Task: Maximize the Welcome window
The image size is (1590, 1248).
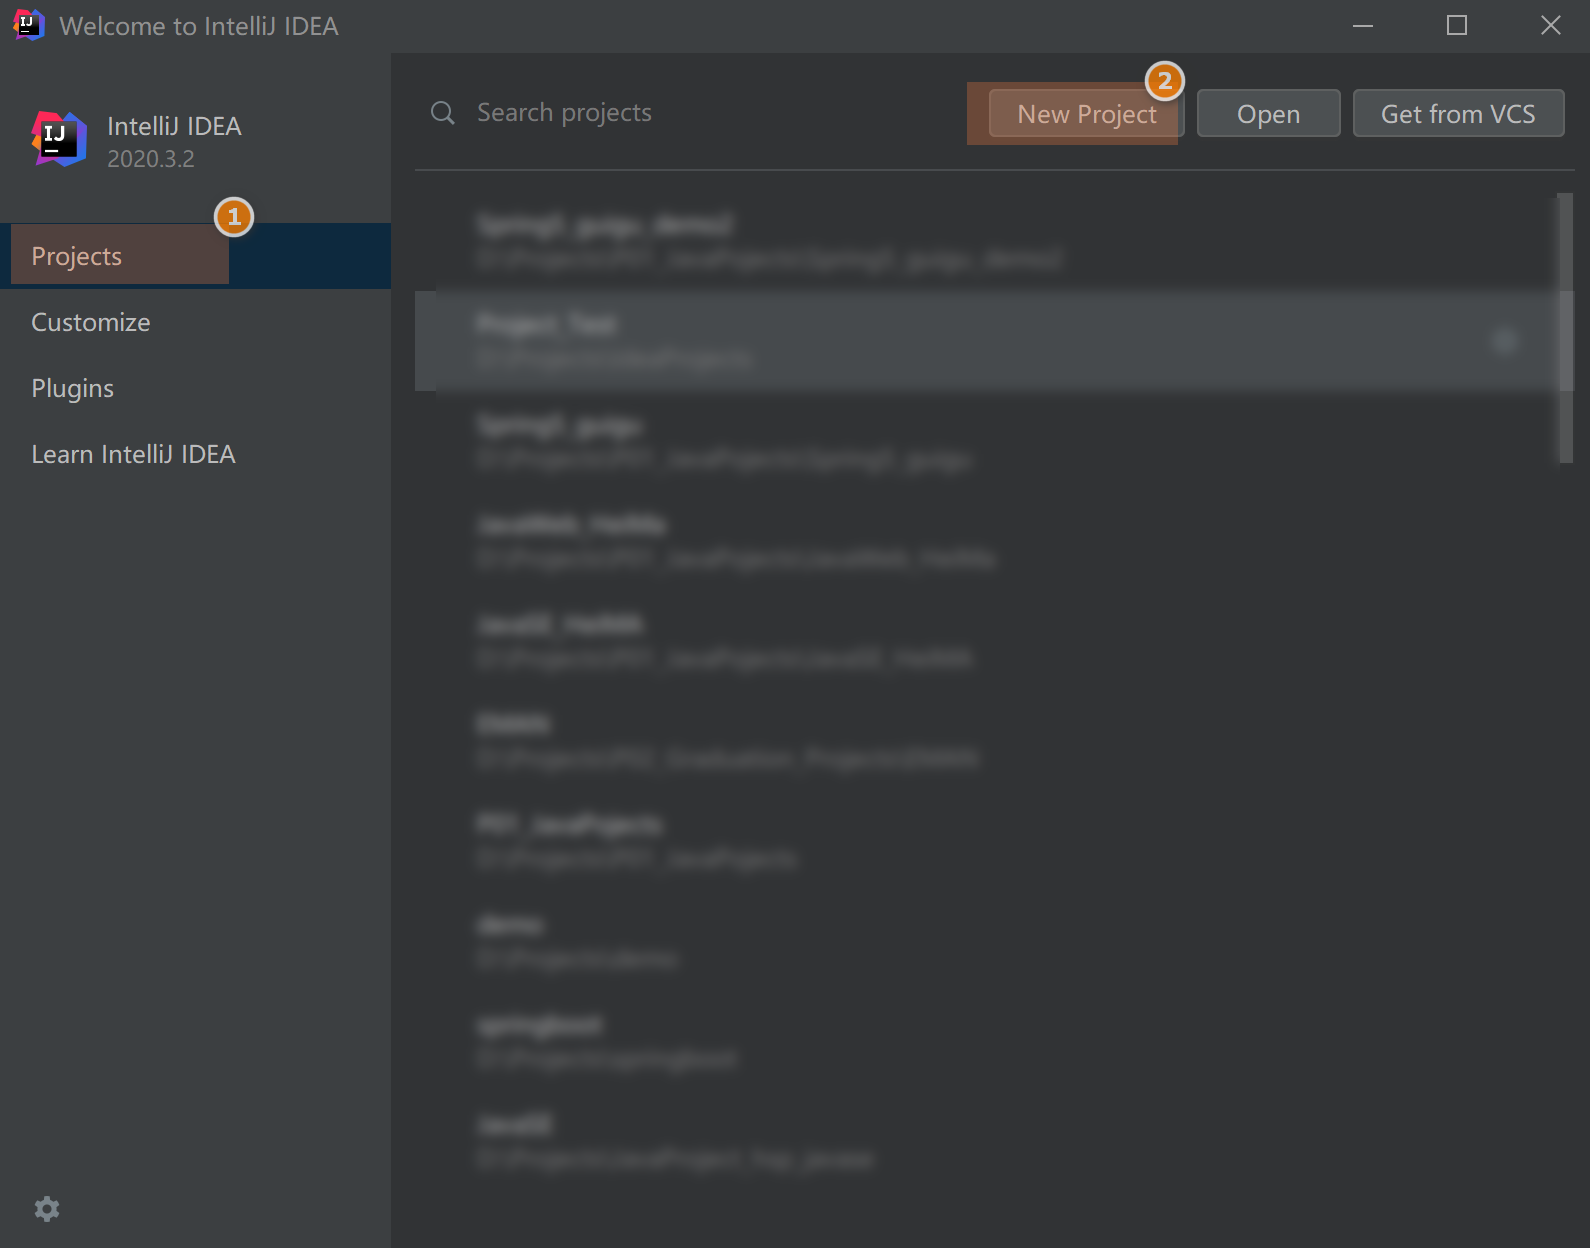Action: pyautogui.click(x=1457, y=26)
